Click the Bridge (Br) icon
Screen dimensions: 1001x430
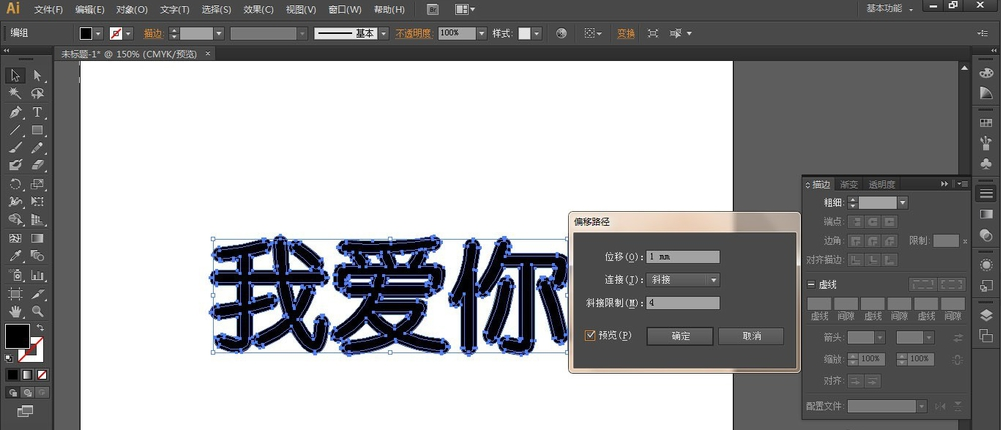pyautogui.click(x=432, y=9)
